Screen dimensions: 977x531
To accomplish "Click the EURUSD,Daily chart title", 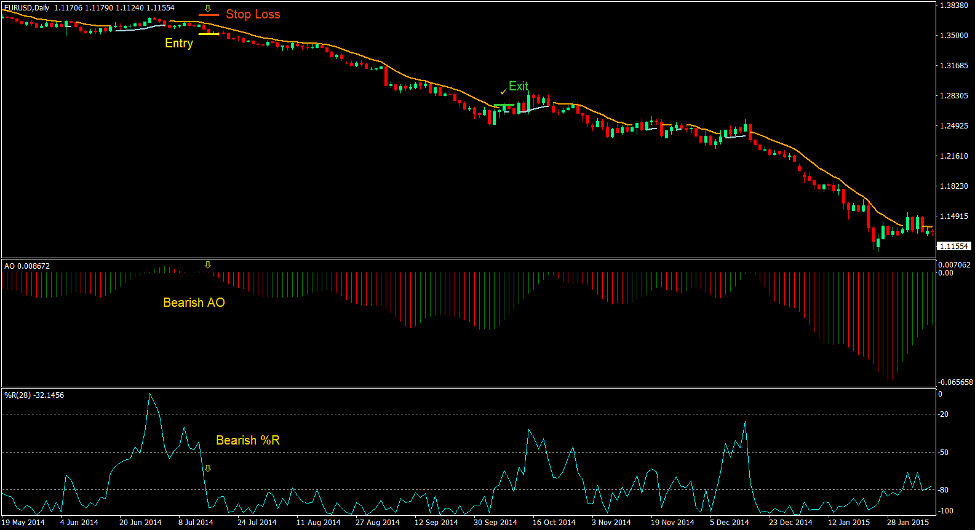I will pyautogui.click(x=27, y=8).
